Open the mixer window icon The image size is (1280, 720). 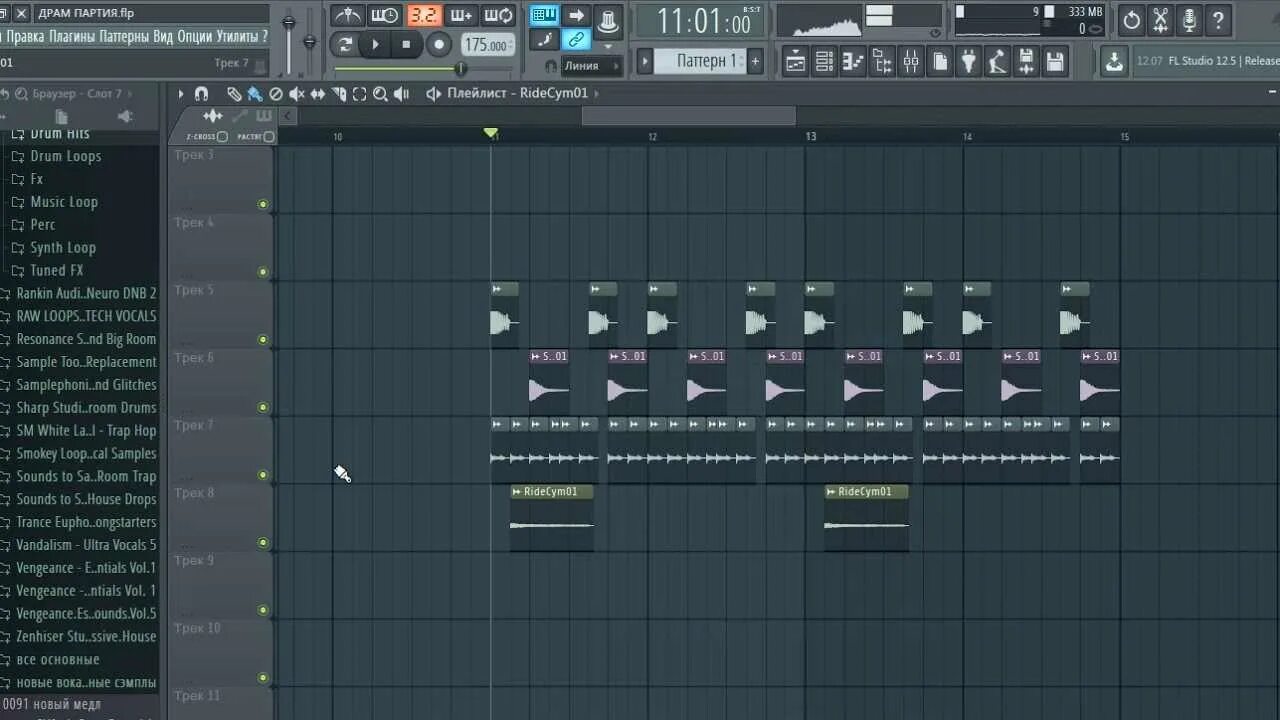(x=911, y=61)
